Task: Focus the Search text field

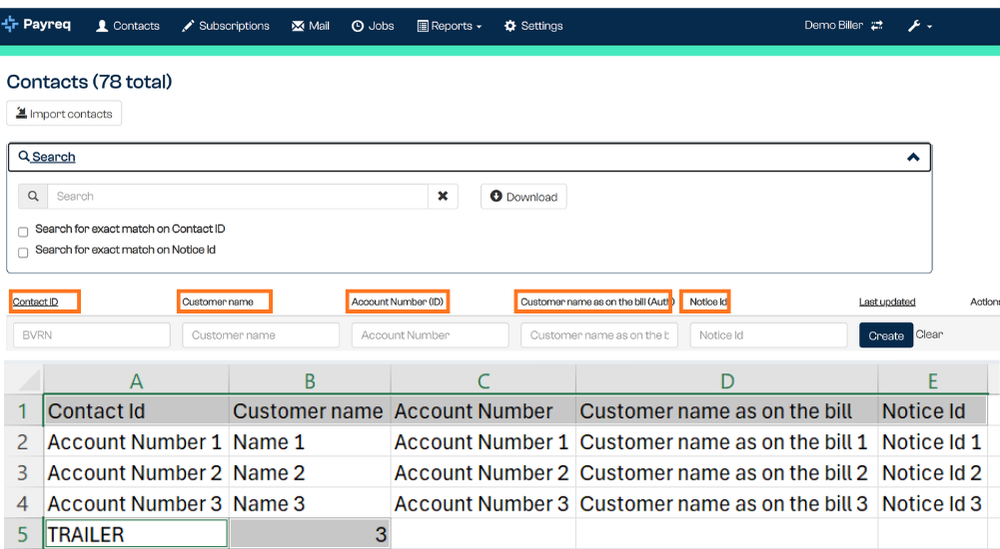Action: pyautogui.click(x=238, y=196)
